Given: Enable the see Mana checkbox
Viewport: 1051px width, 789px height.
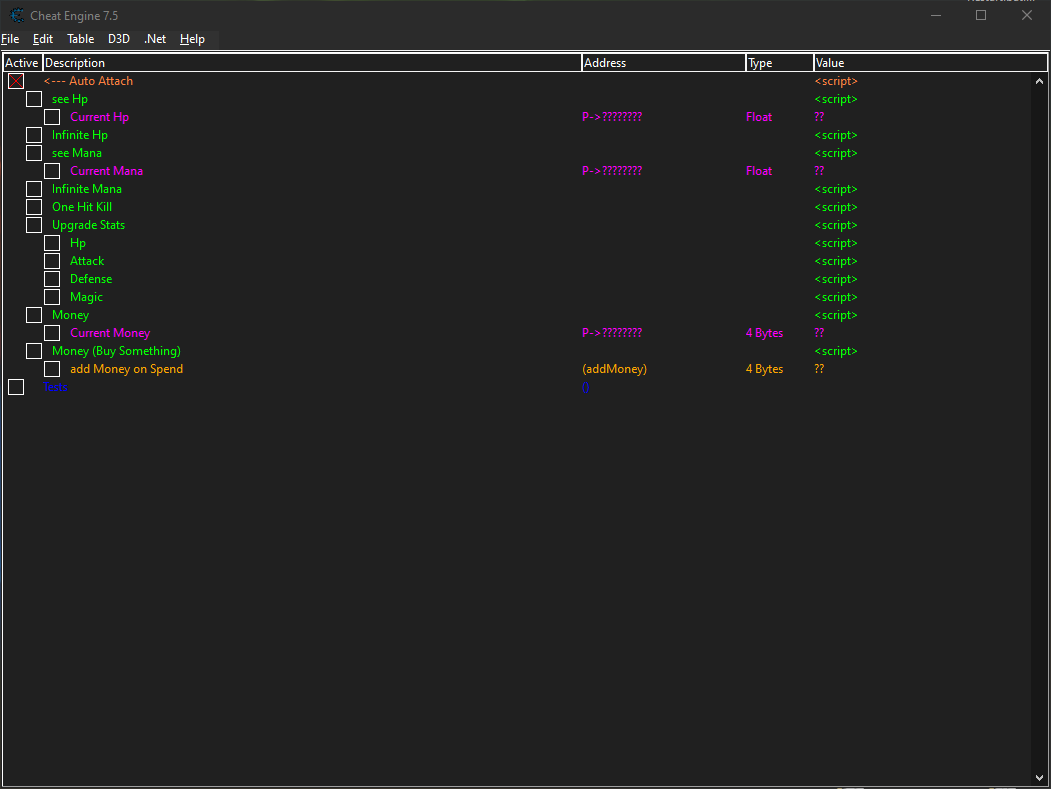Looking at the screenshot, I should click(x=34, y=153).
